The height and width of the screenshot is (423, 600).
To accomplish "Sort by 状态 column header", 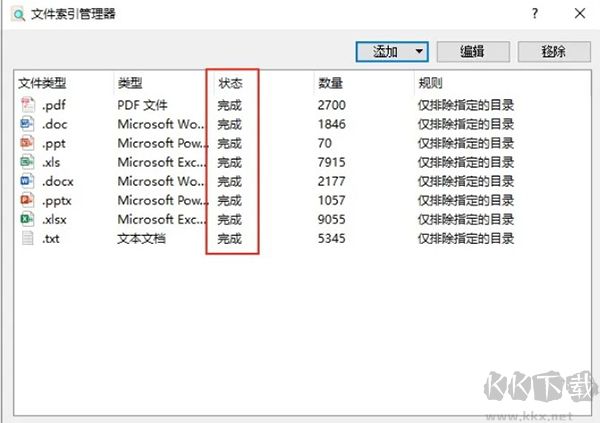I will coord(230,83).
